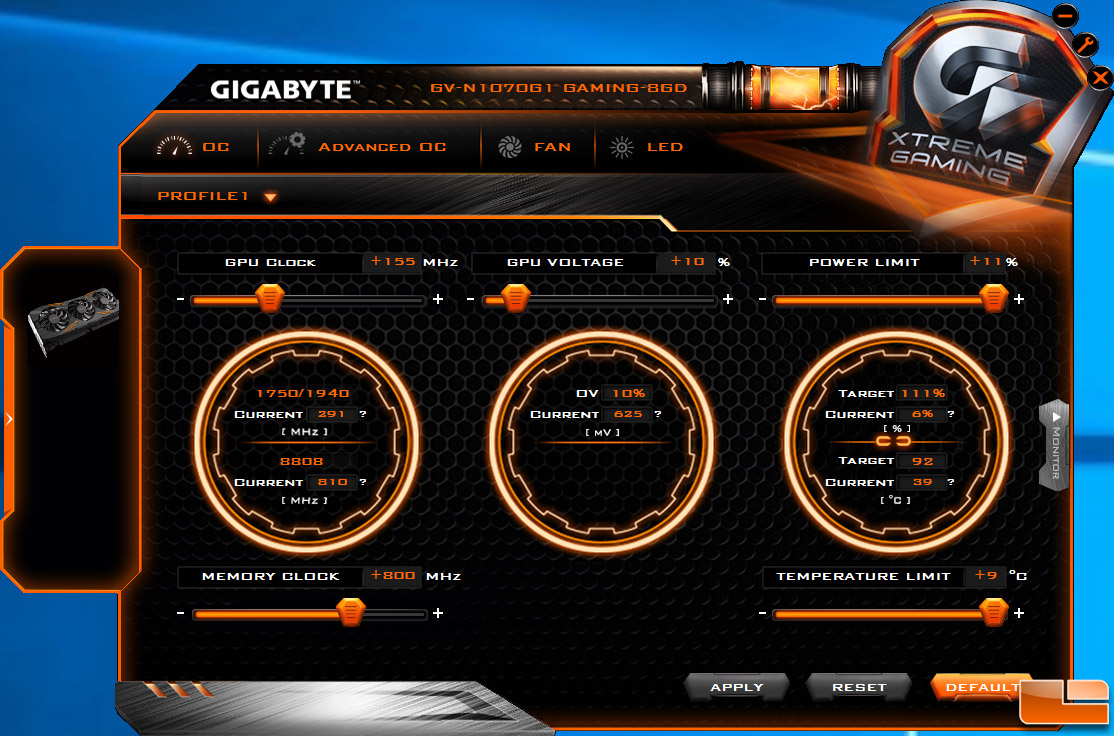Viewport: 1114px width, 736px height.
Task: Click the Power Limit +11 value field
Action: click(985, 262)
